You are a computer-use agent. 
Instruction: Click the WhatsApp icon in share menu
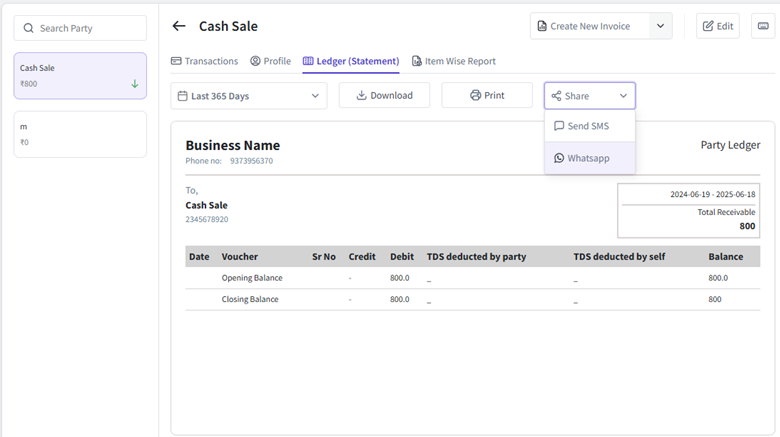559,158
